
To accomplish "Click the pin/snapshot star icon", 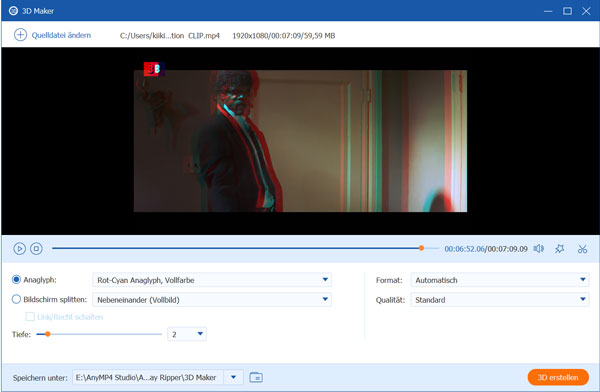I will pyautogui.click(x=559, y=249).
